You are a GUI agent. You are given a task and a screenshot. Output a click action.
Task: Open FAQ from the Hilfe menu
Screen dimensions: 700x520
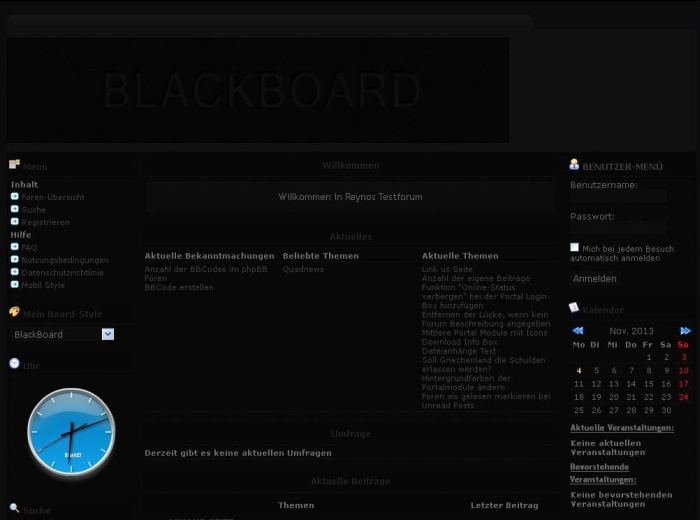29,247
